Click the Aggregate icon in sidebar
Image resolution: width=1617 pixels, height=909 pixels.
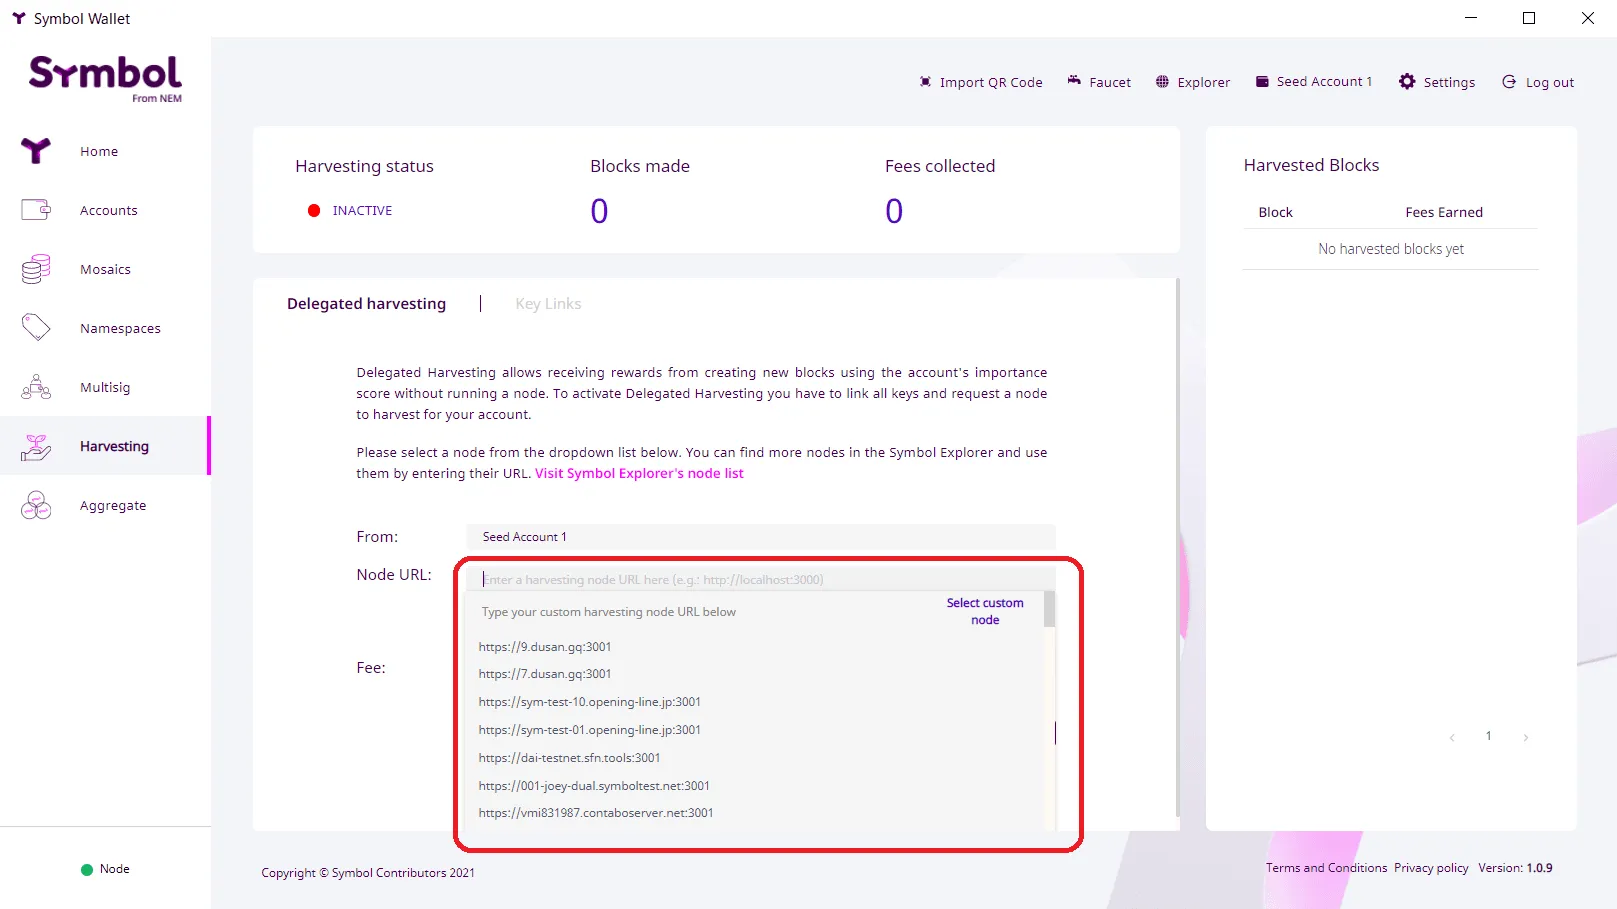tap(36, 506)
